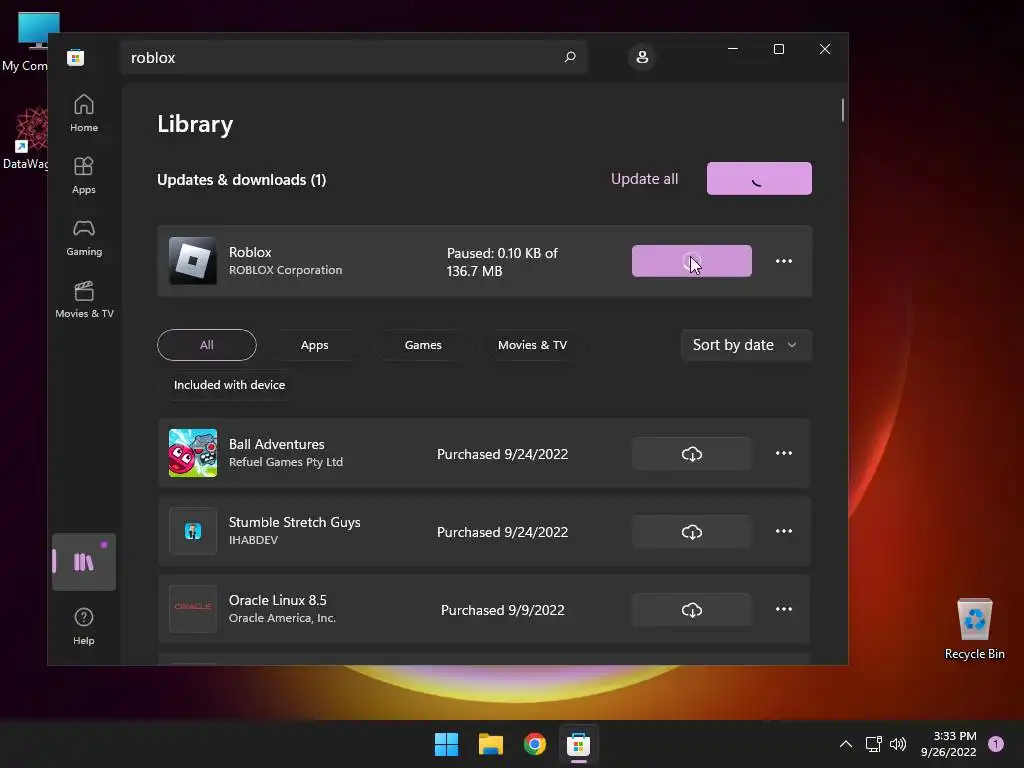Show hidden system tray icons
This screenshot has width=1024, height=768.
[845, 744]
